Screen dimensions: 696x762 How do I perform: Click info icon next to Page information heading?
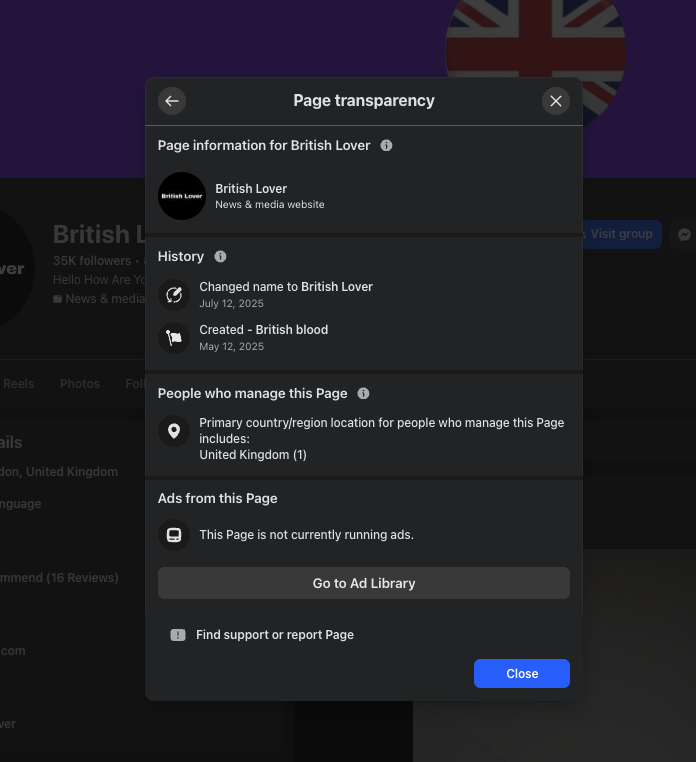(386, 145)
